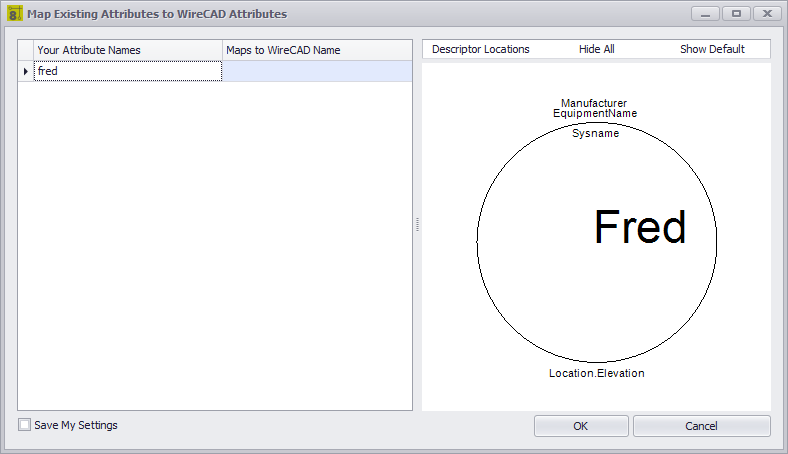Click the row indicator arrow beside fred
This screenshot has height=454, width=788.
pos(26,71)
